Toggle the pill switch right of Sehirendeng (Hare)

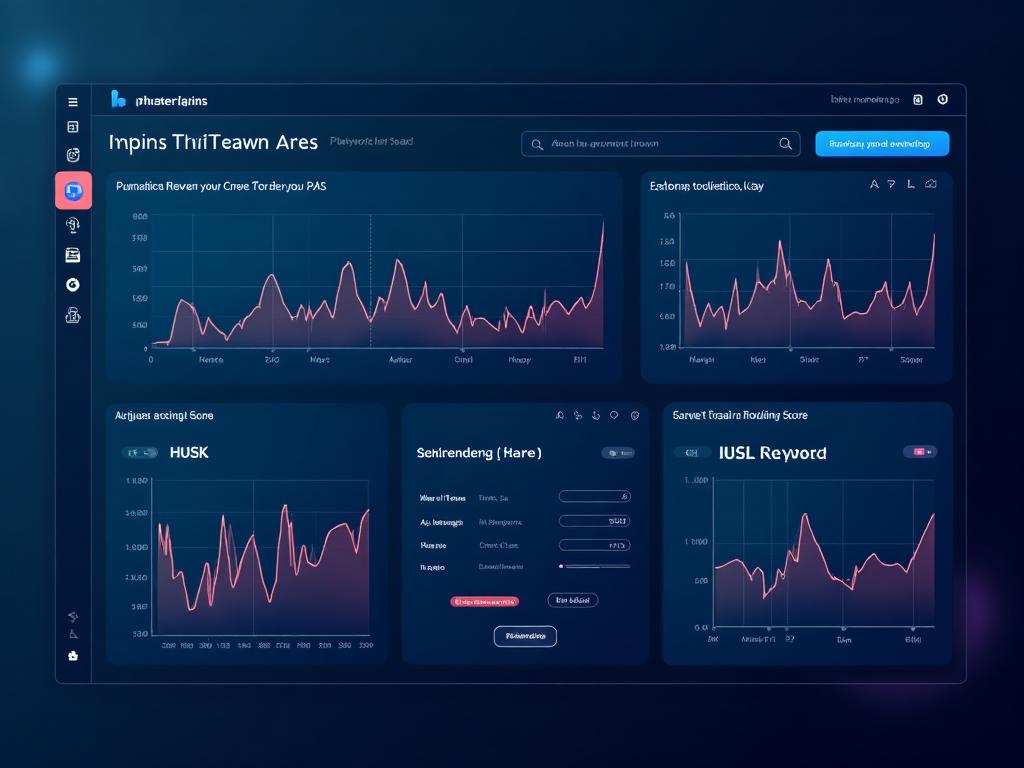coord(618,453)
